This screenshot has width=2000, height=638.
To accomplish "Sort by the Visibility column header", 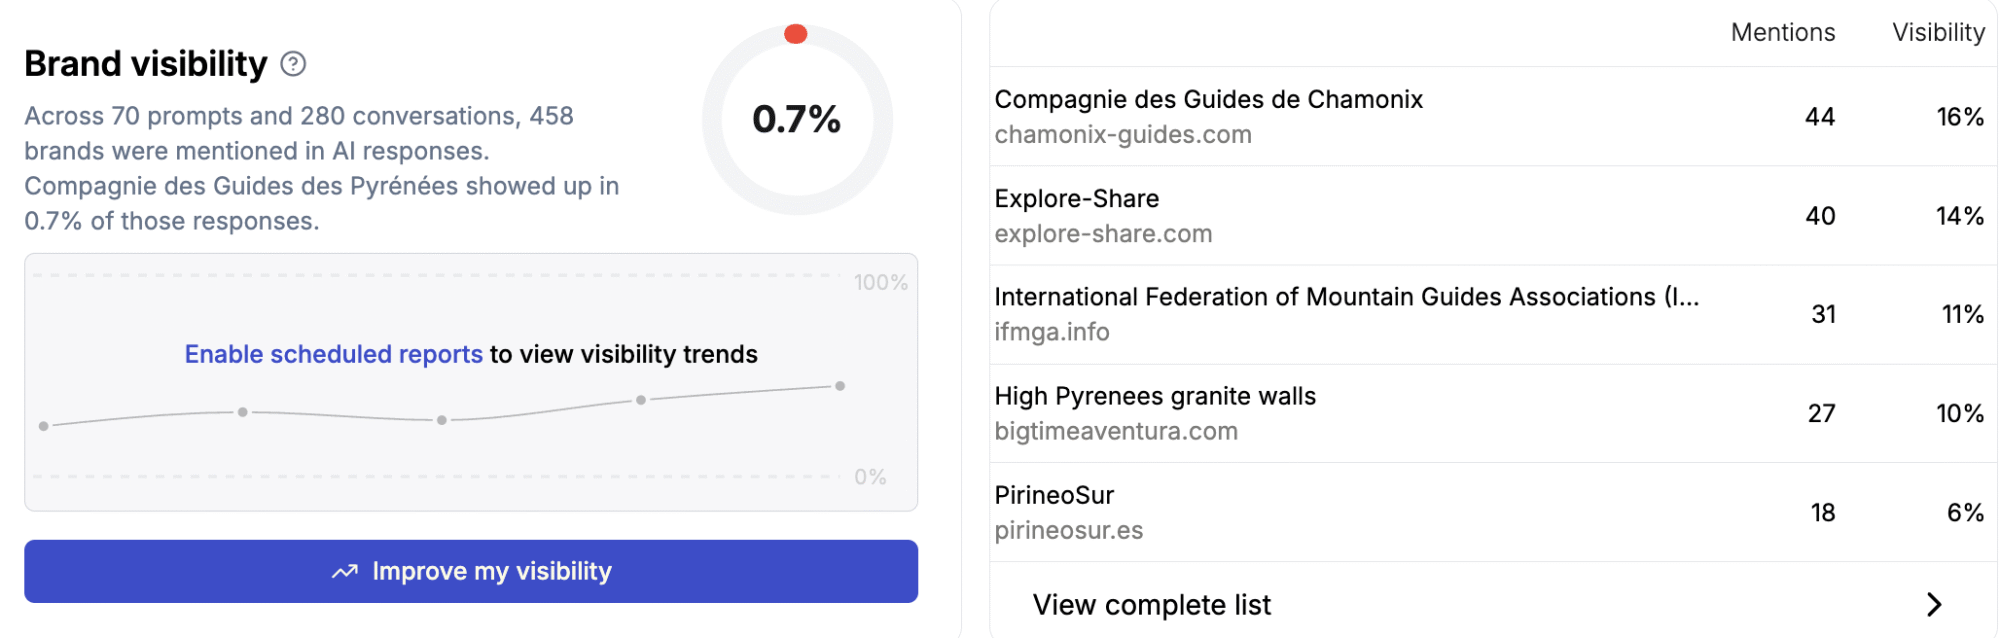I will (1938, 32).
